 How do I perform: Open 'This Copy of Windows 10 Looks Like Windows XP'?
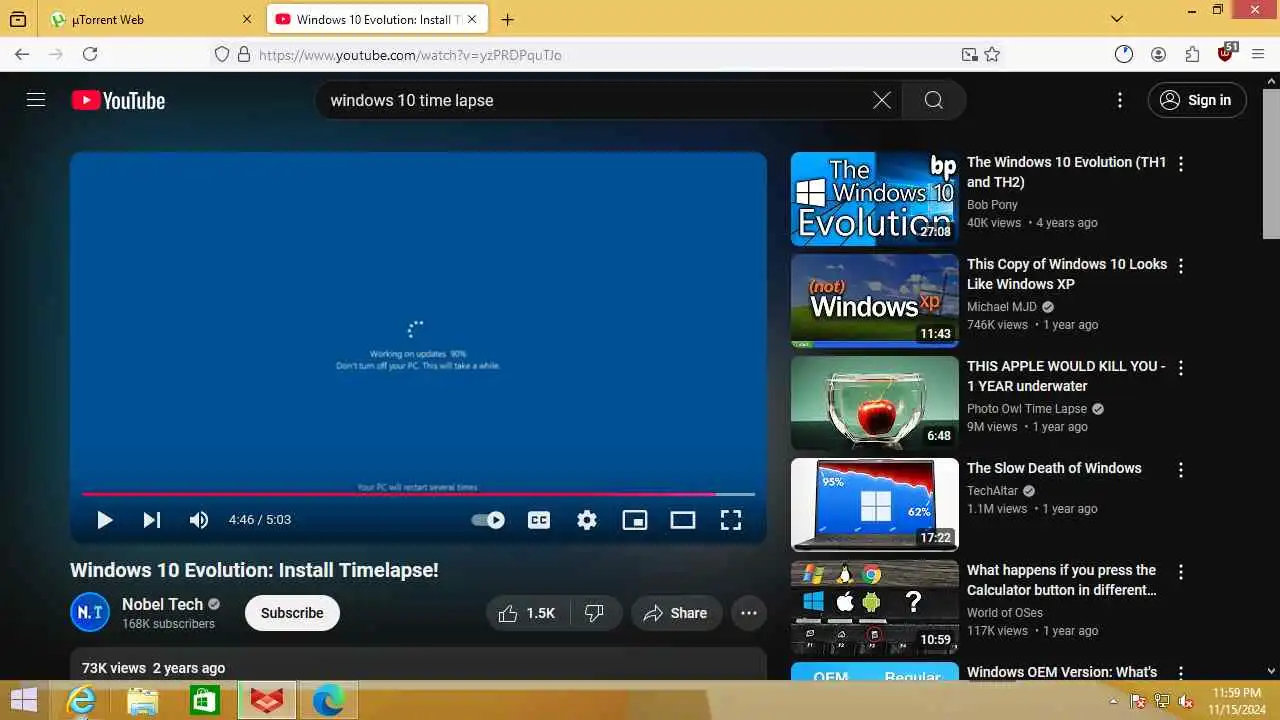coord(1067,274)
